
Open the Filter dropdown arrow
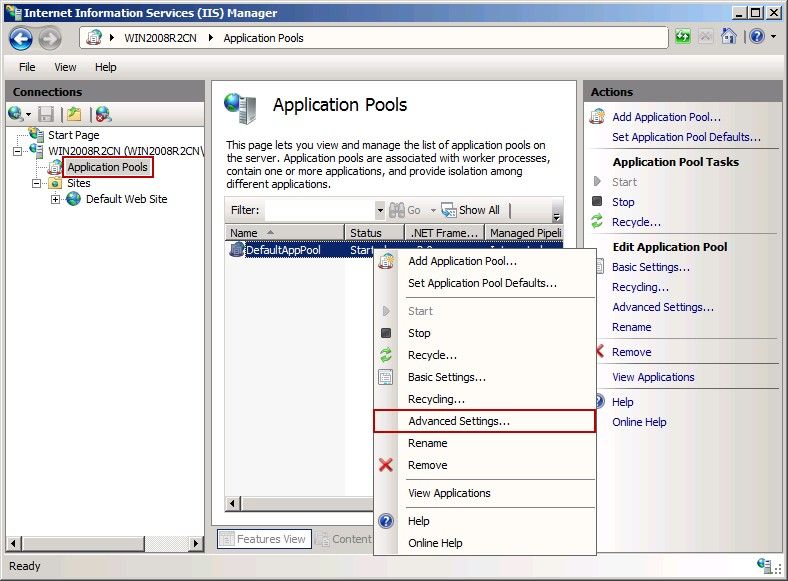379,210
